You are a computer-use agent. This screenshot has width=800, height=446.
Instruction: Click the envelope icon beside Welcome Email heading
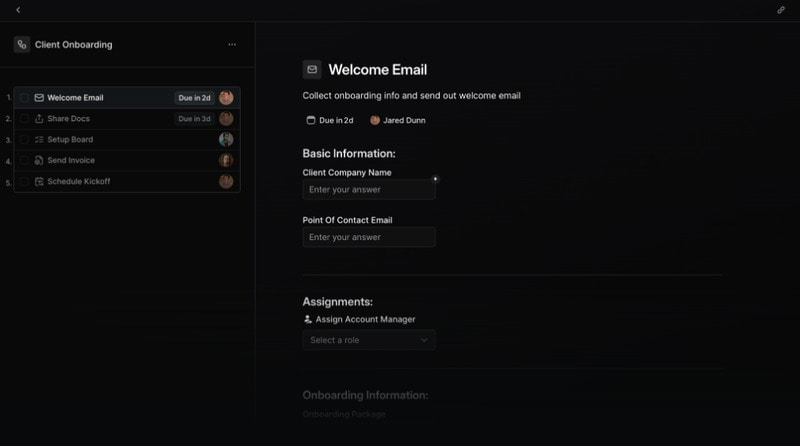click(x=312, y=70)
